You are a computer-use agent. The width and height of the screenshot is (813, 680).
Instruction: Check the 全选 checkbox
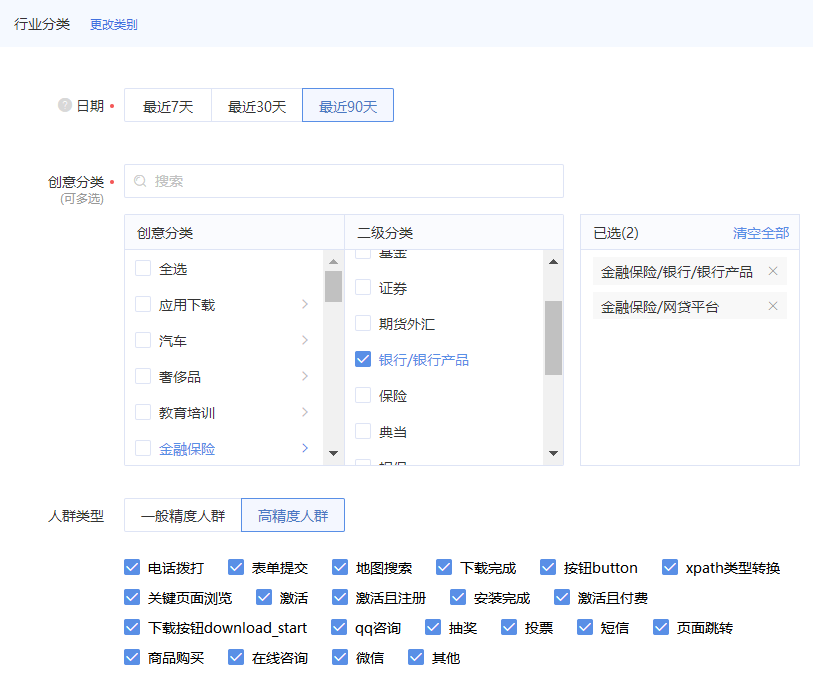coord(143,268)
